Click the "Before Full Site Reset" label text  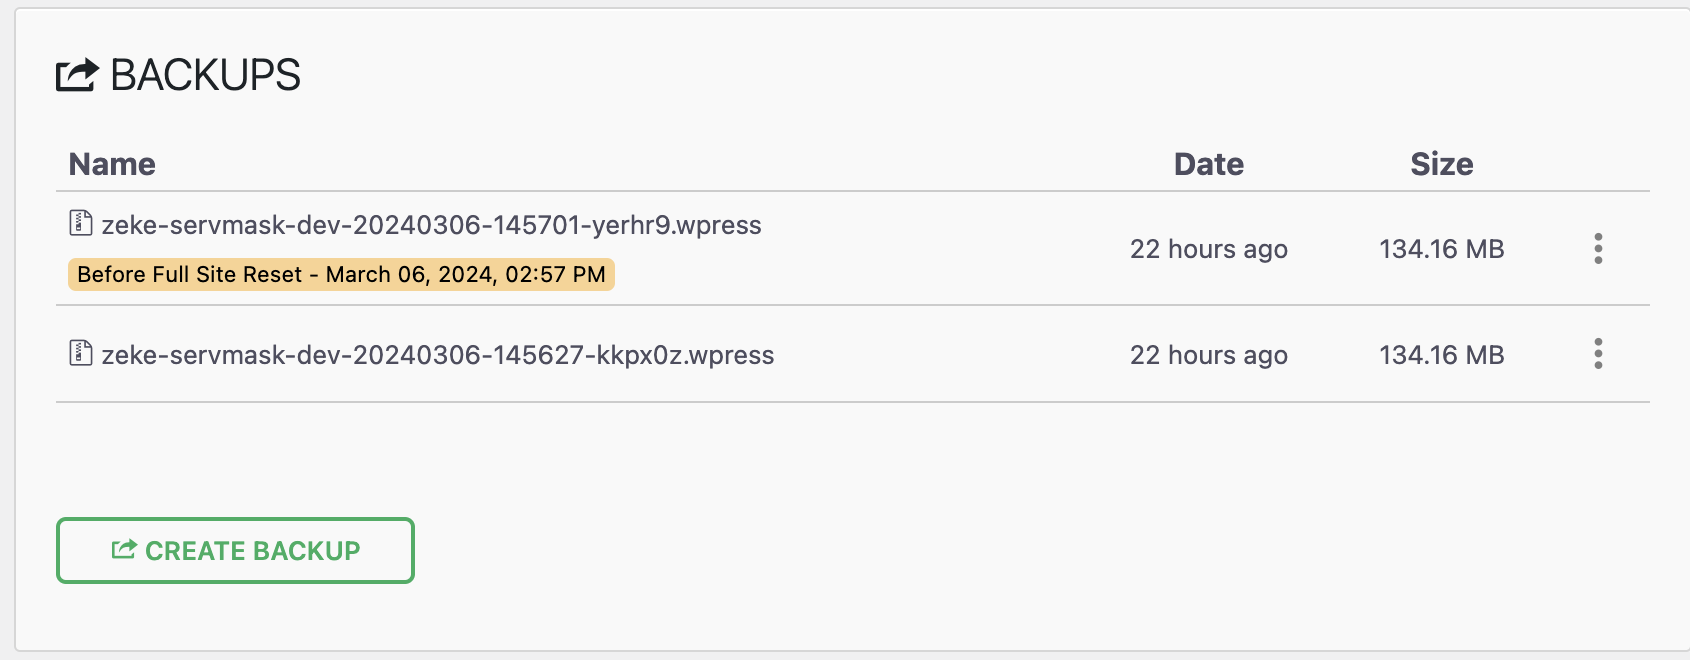[190, 275]
